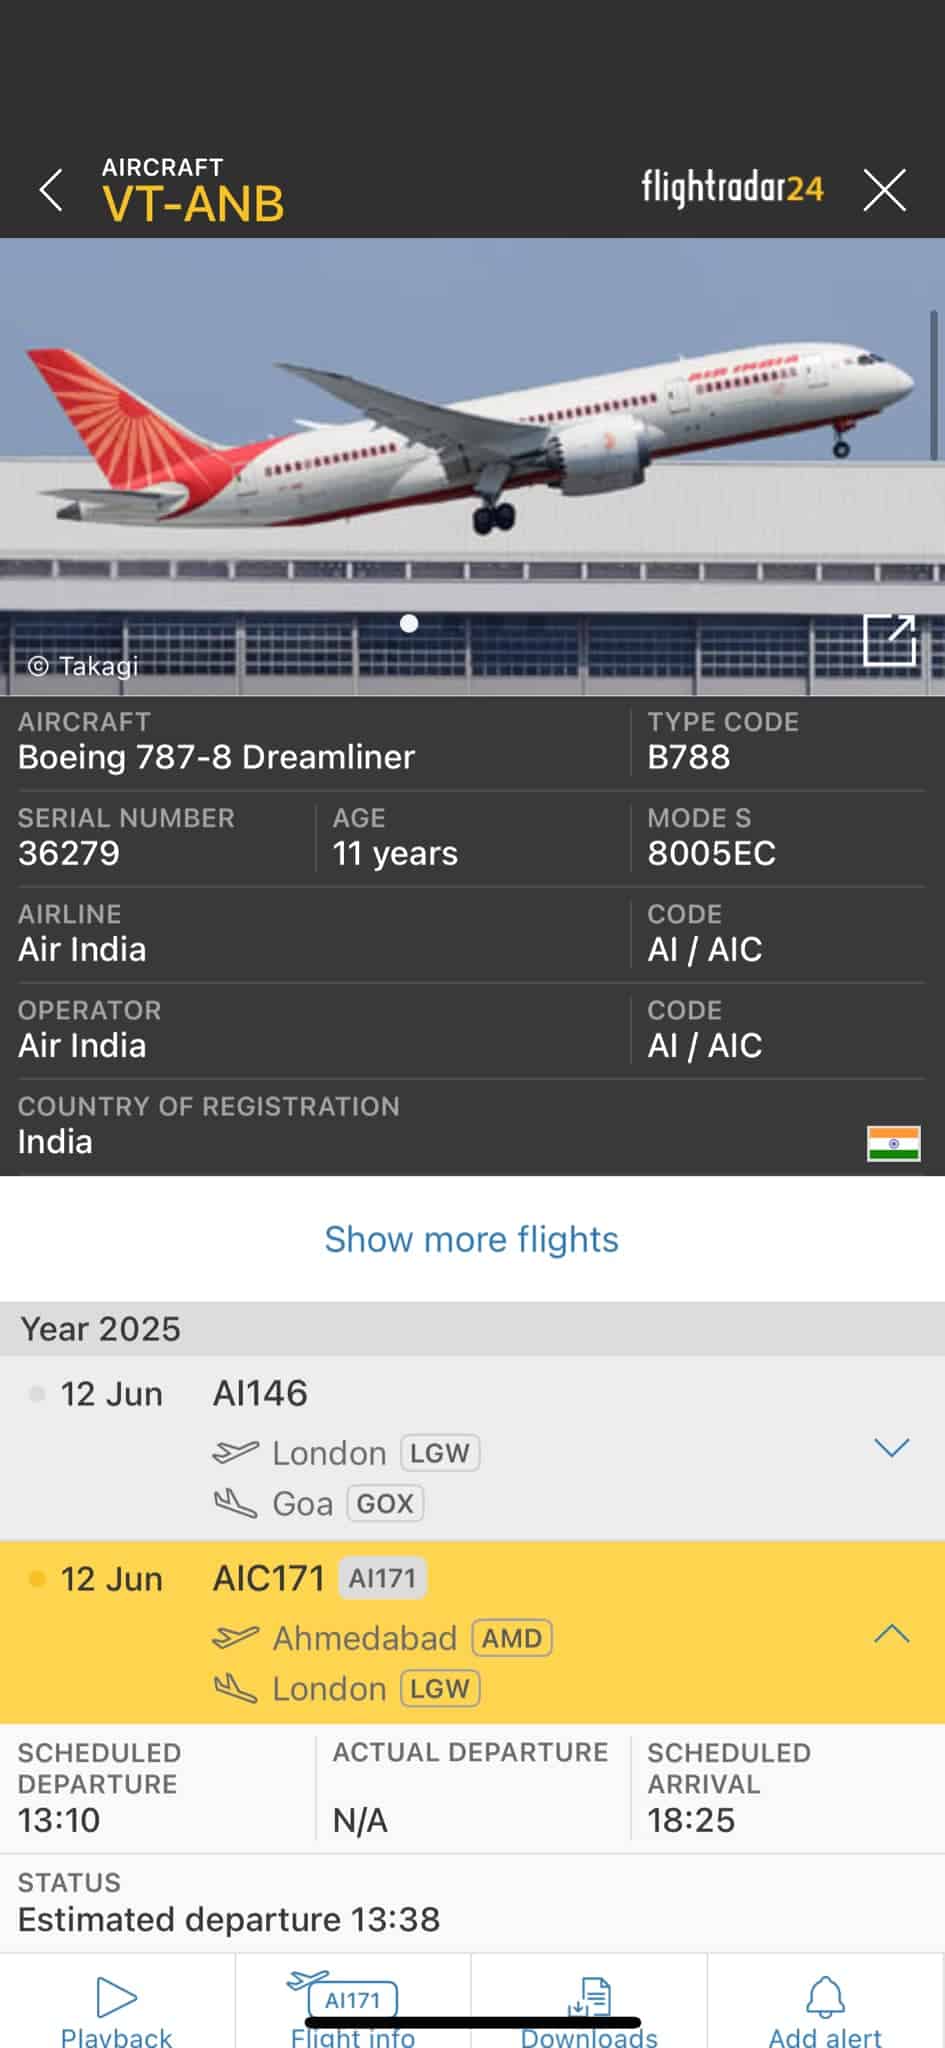Tap the India flag icon
Viewport: 945px width, 2048px height.
pyautogui.click(x=893, y=1143)
